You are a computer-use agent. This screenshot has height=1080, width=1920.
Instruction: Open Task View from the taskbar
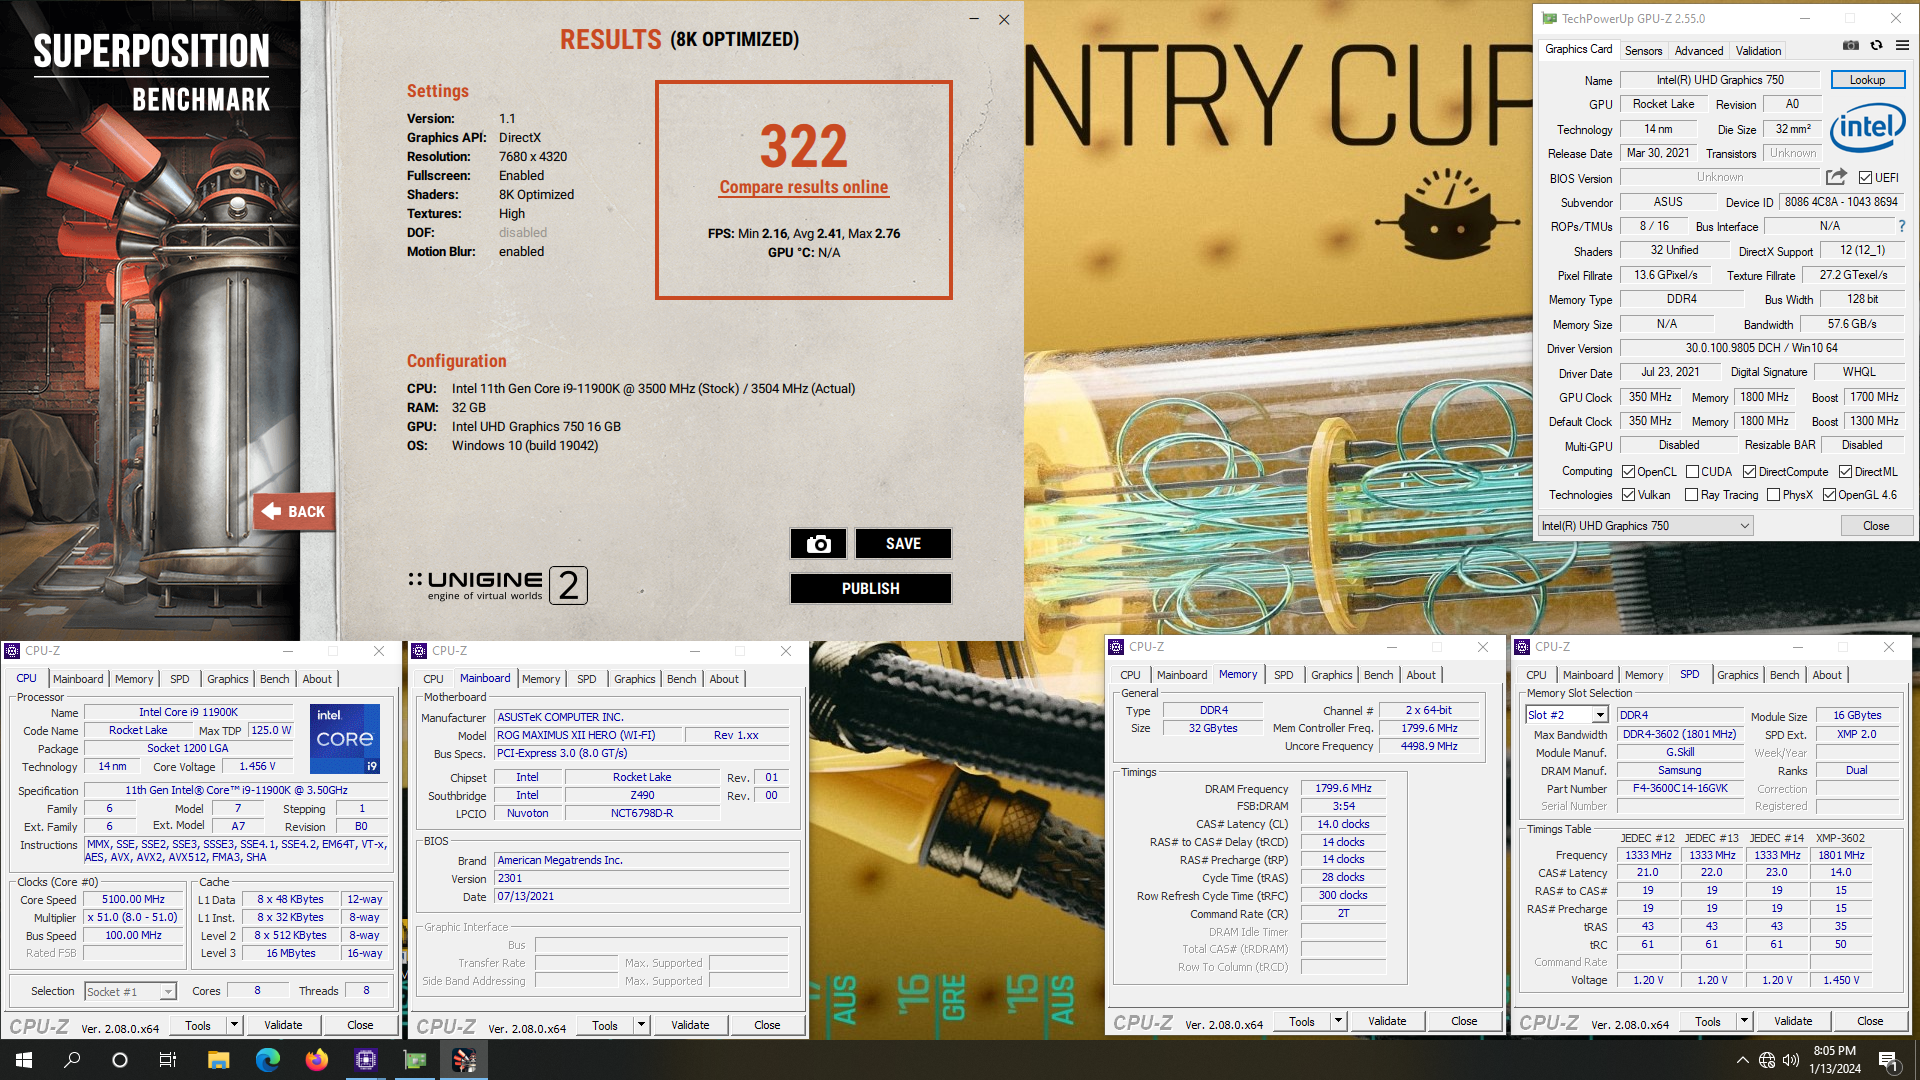pyautogui.click(x=168, y=1060)
